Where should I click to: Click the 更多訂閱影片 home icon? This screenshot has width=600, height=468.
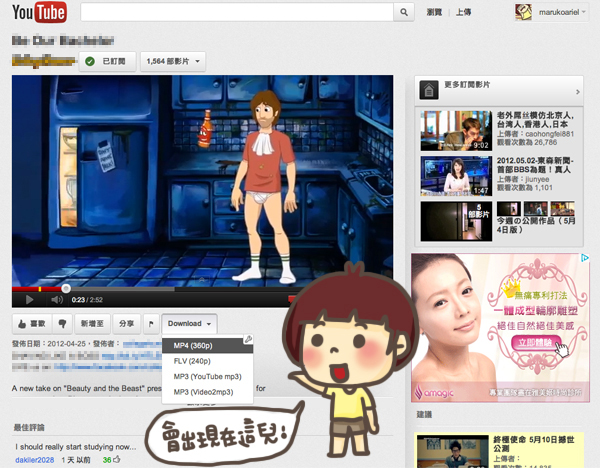(429, 90)
